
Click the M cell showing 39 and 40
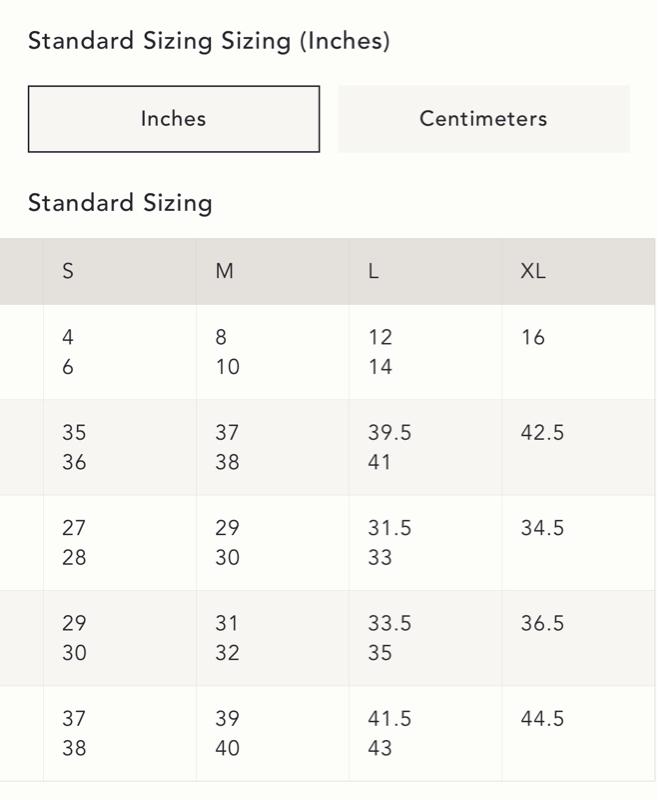tap(228, 732)
